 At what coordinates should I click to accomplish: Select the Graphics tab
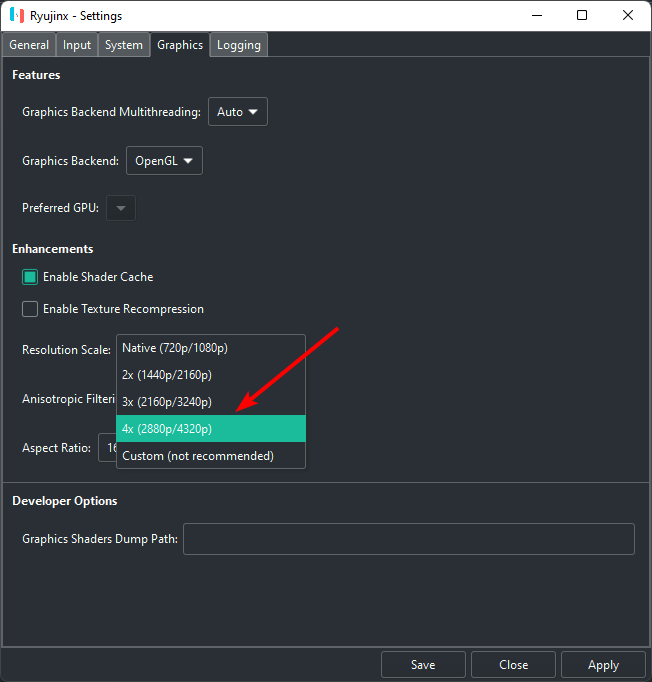coord(180,45)
